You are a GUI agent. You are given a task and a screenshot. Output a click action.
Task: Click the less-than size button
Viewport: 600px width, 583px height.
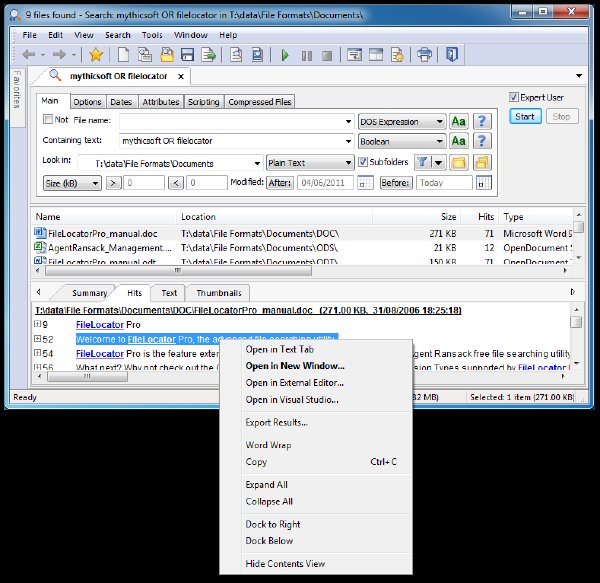coord(176,183)
